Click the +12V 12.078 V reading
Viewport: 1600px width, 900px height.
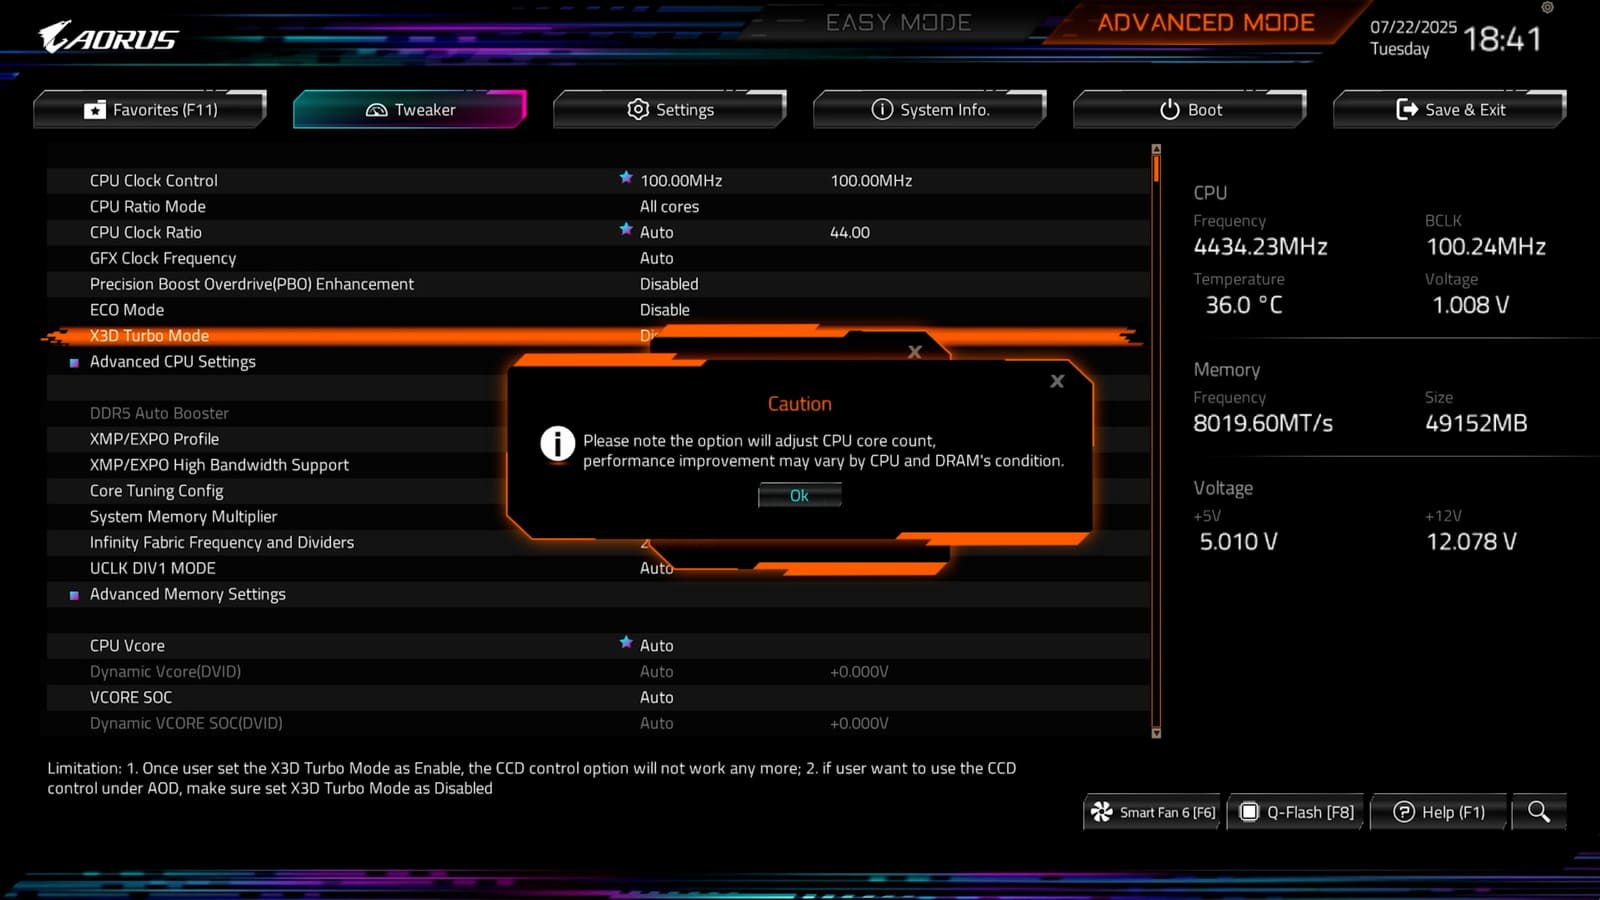point(1471,541)
